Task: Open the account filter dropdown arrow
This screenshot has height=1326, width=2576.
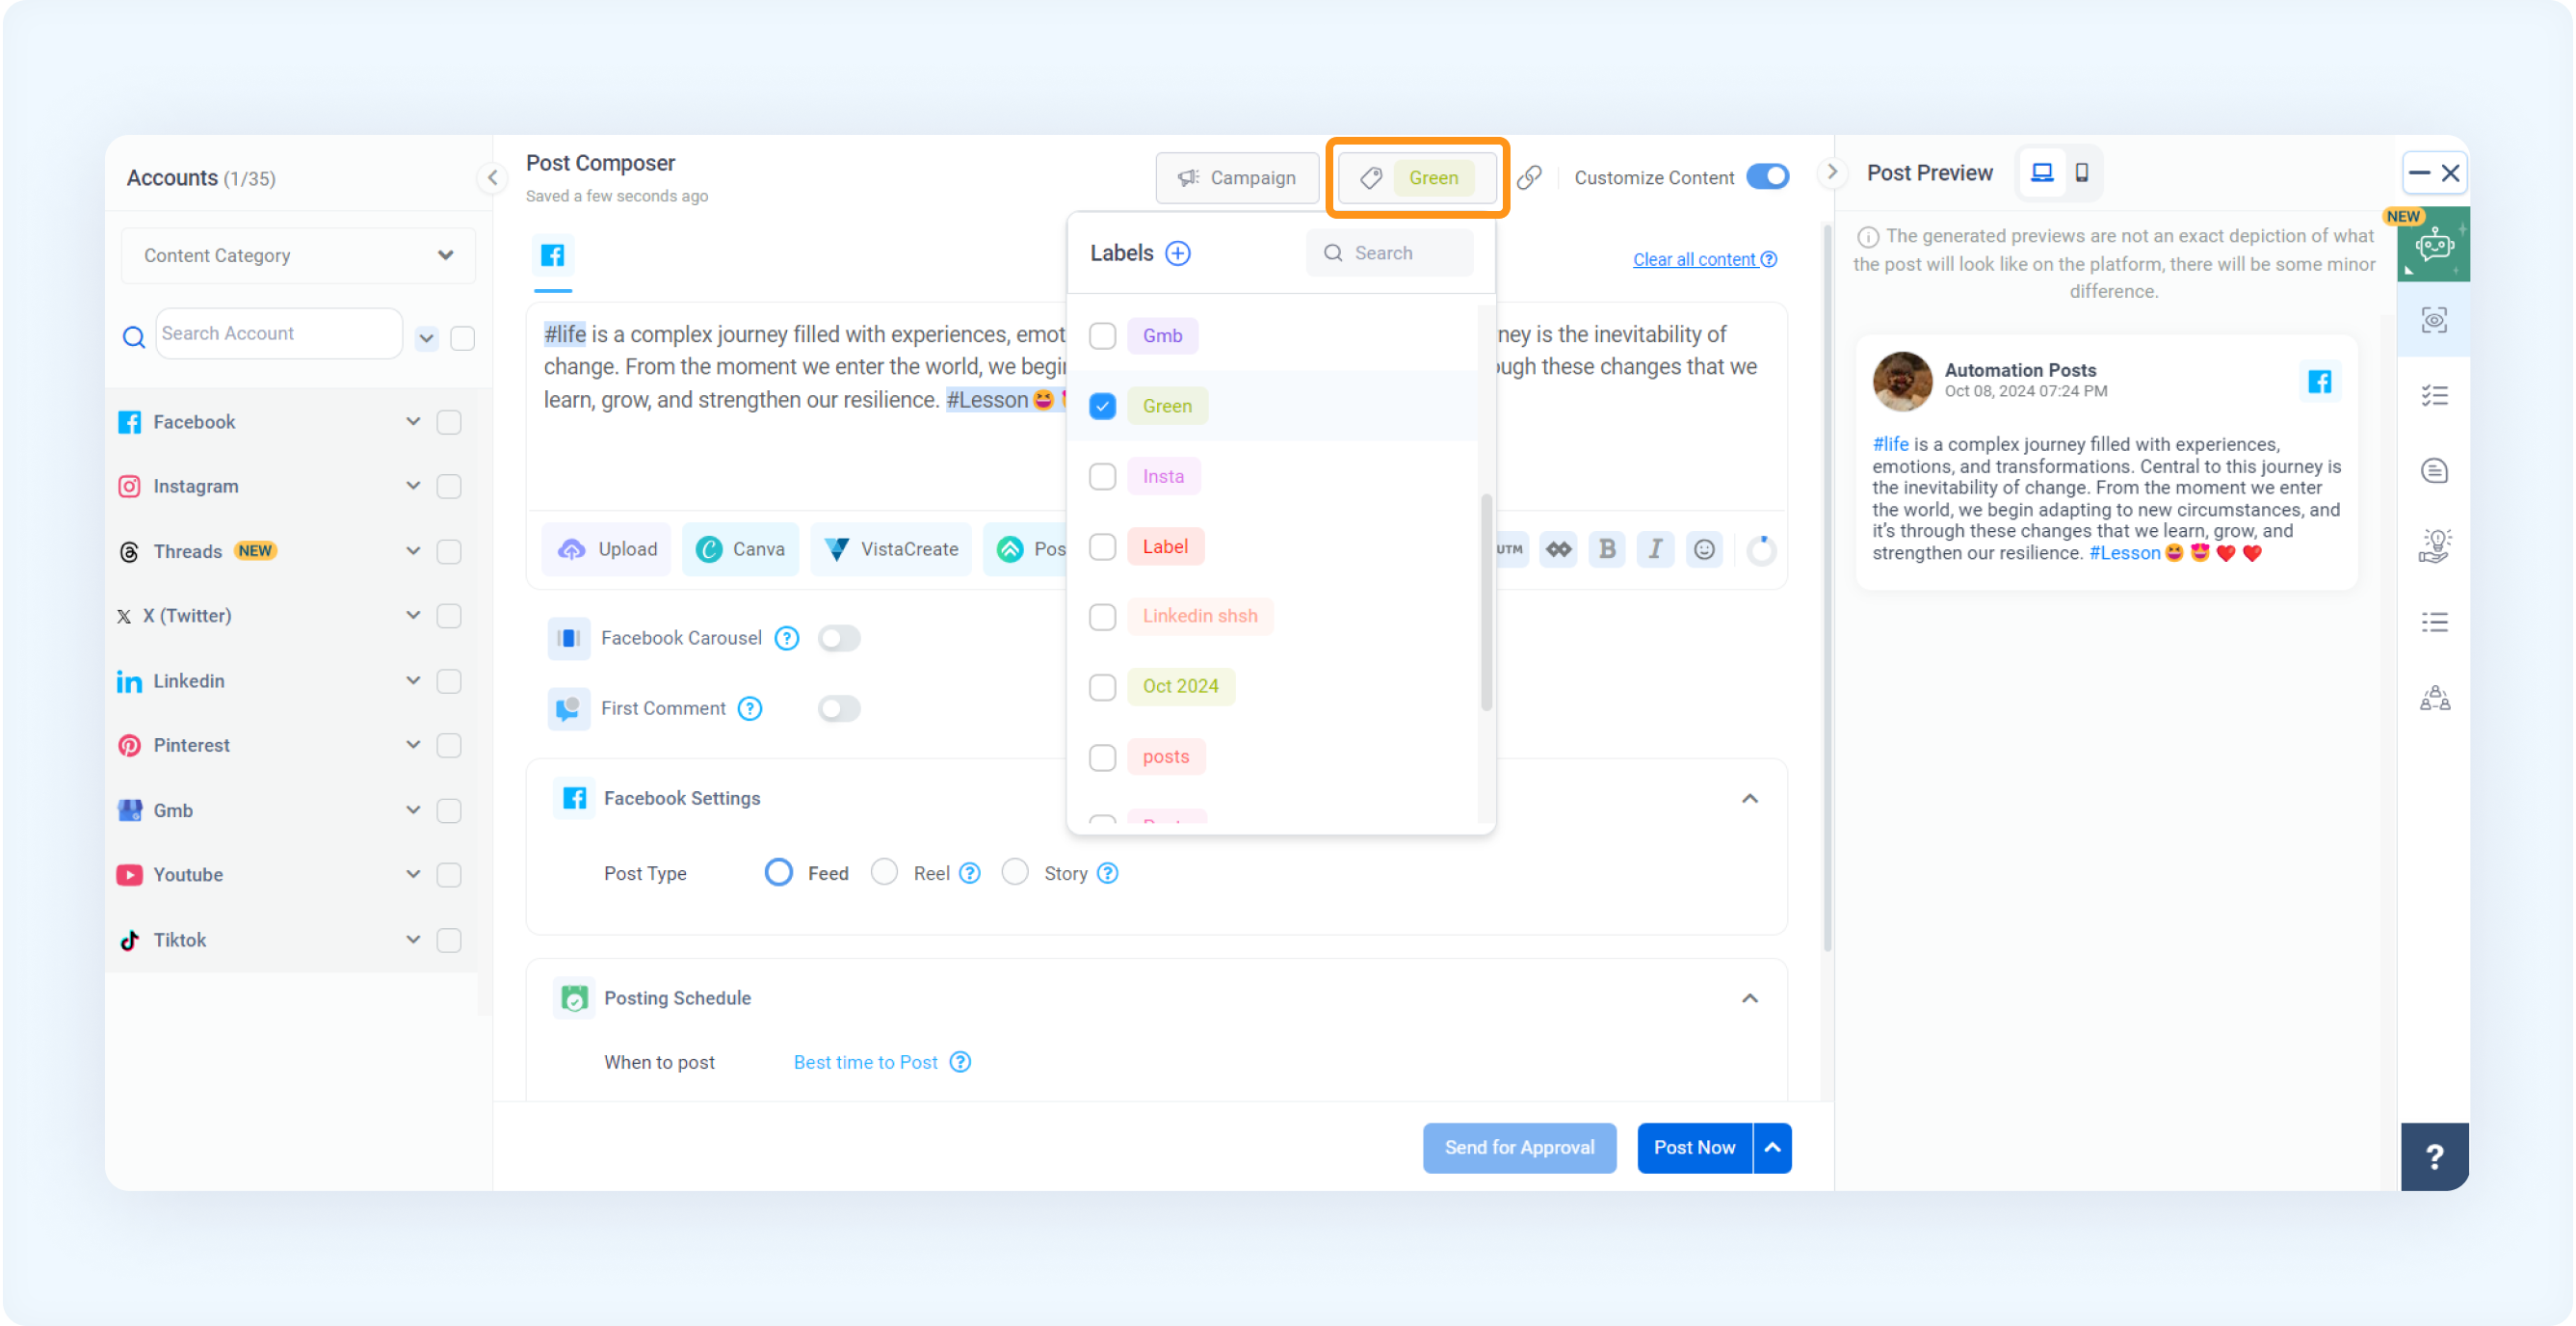Action: pyautogui.click(x=427, y=338)
